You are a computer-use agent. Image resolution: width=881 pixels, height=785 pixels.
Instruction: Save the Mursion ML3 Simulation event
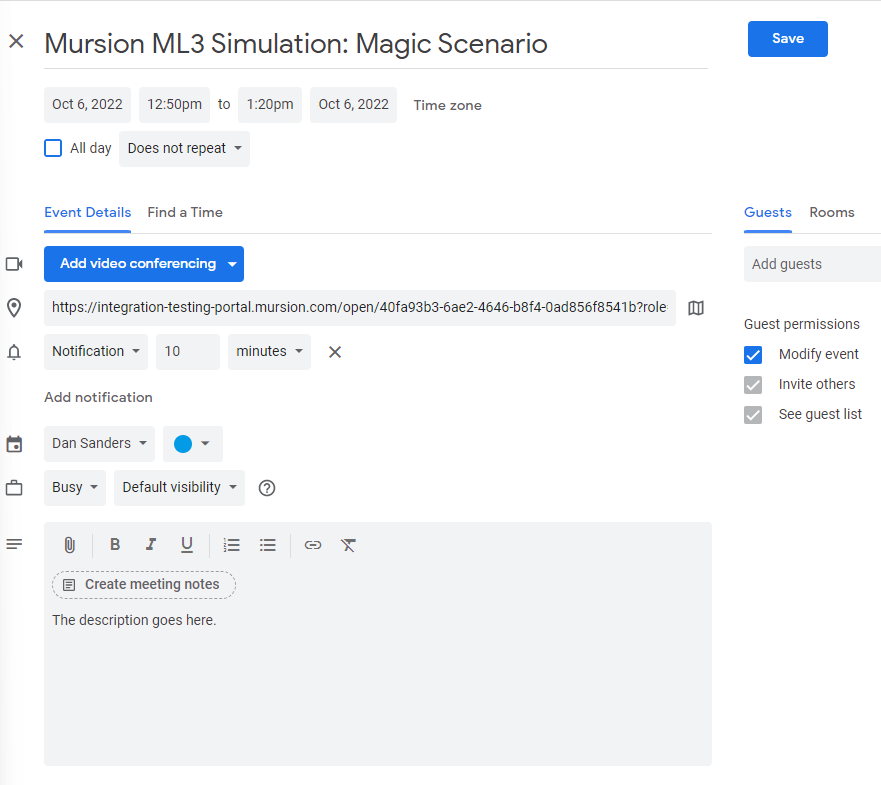[787, 38]
